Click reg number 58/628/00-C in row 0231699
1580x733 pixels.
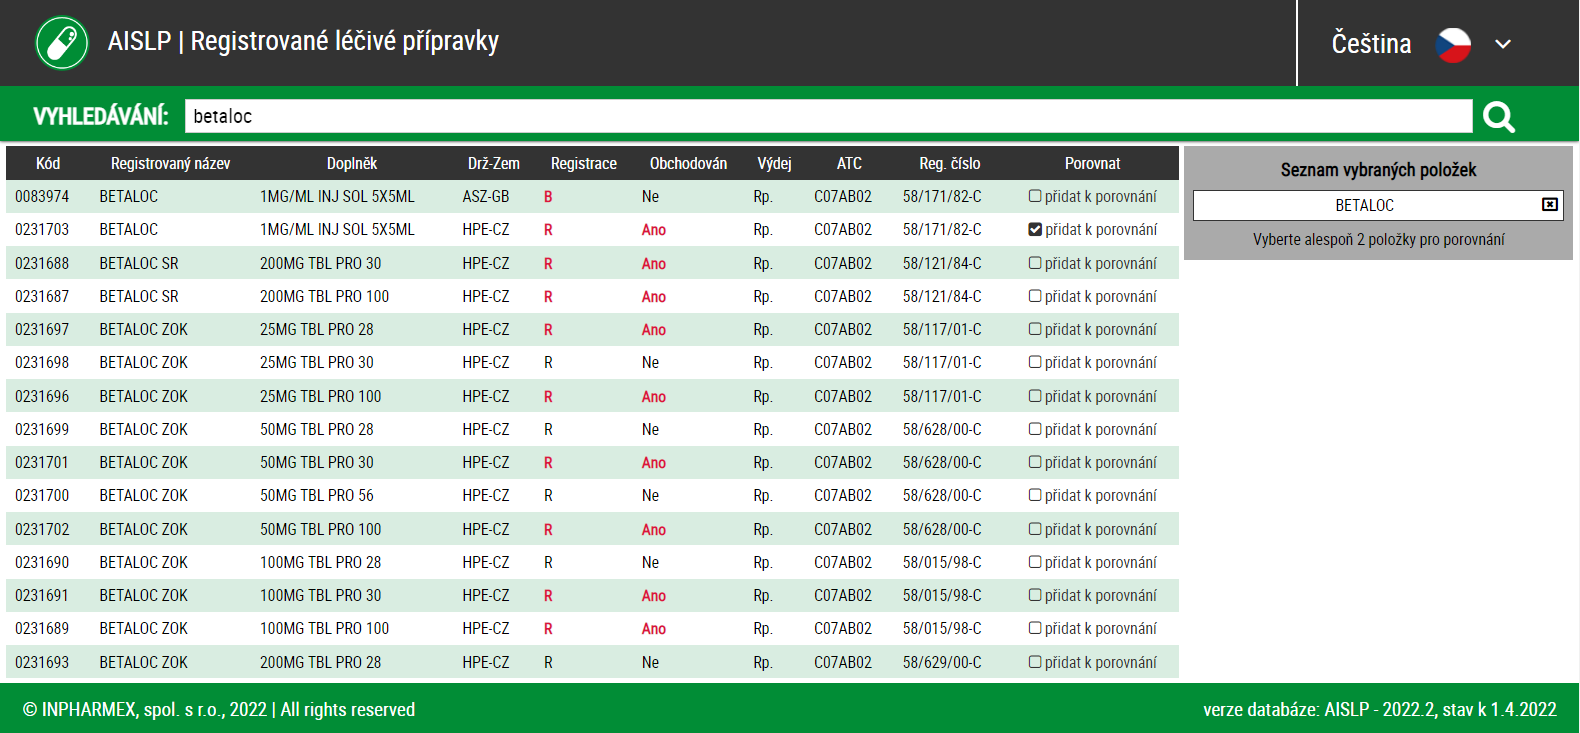pos(942,429)
